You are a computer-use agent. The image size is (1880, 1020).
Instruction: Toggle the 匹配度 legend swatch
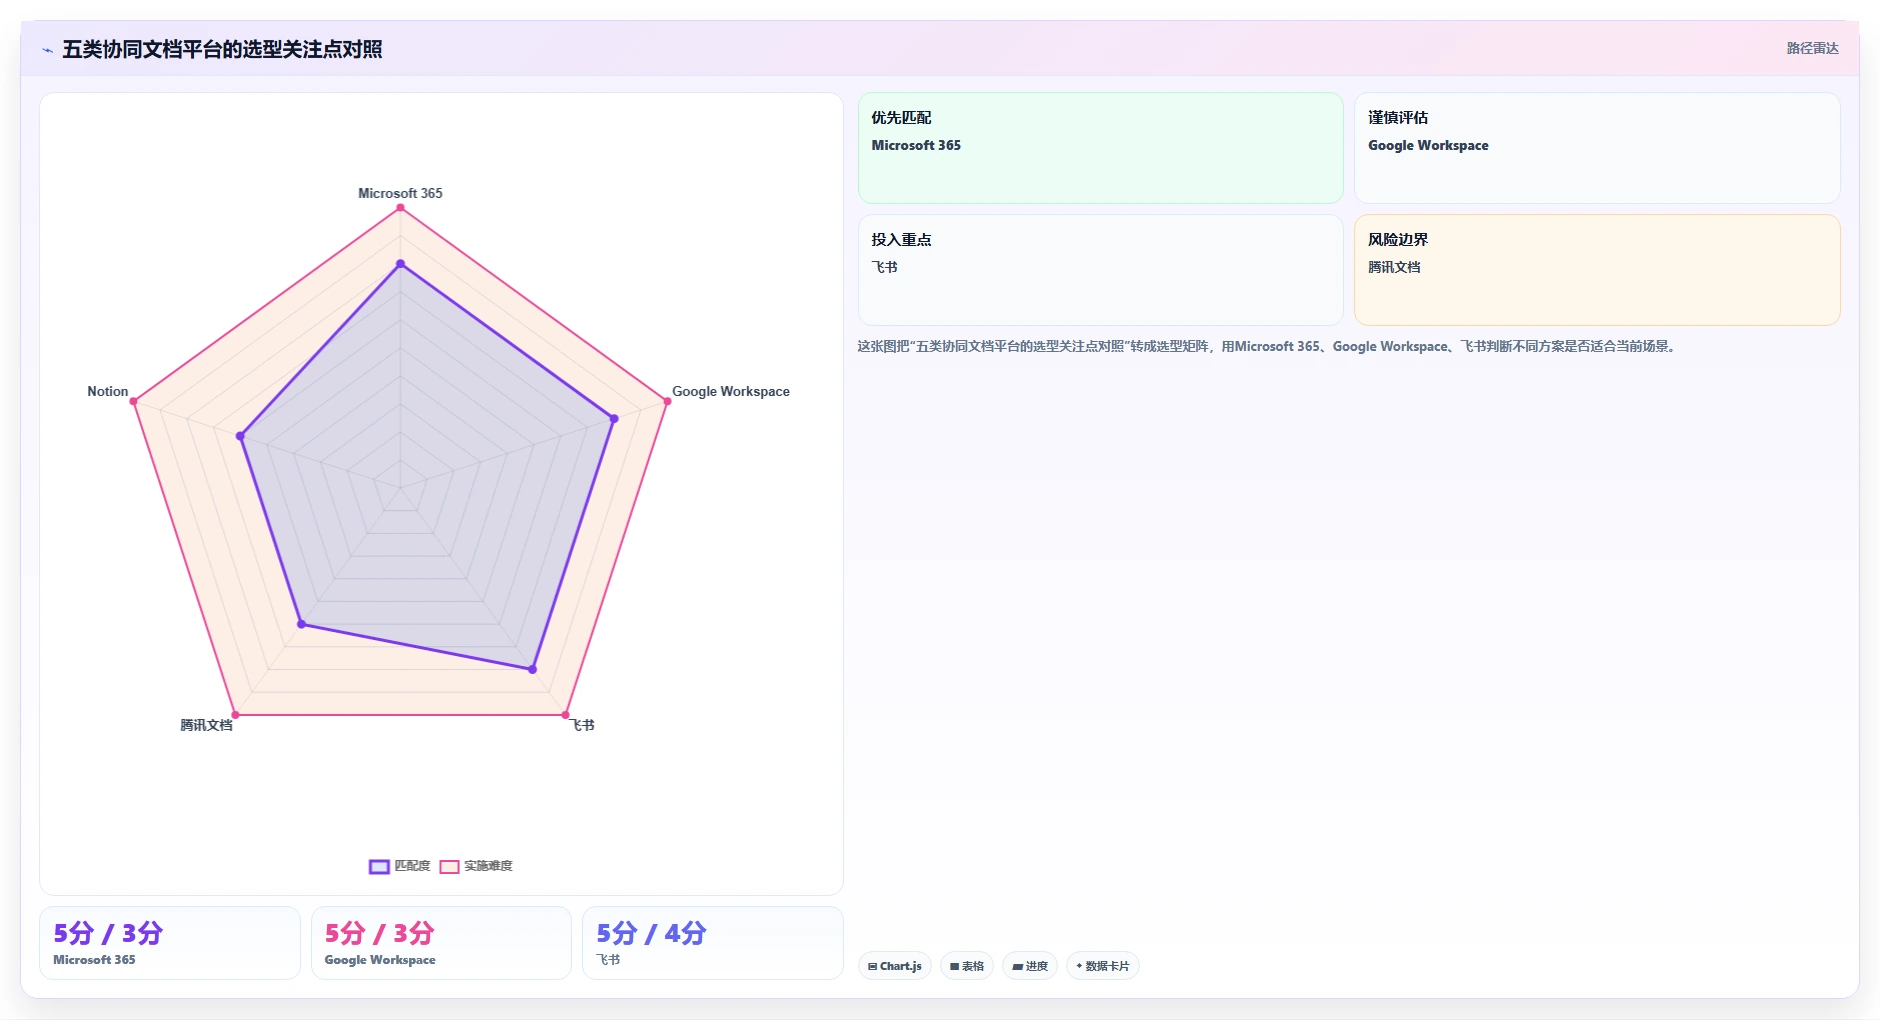tap(379, 867)
